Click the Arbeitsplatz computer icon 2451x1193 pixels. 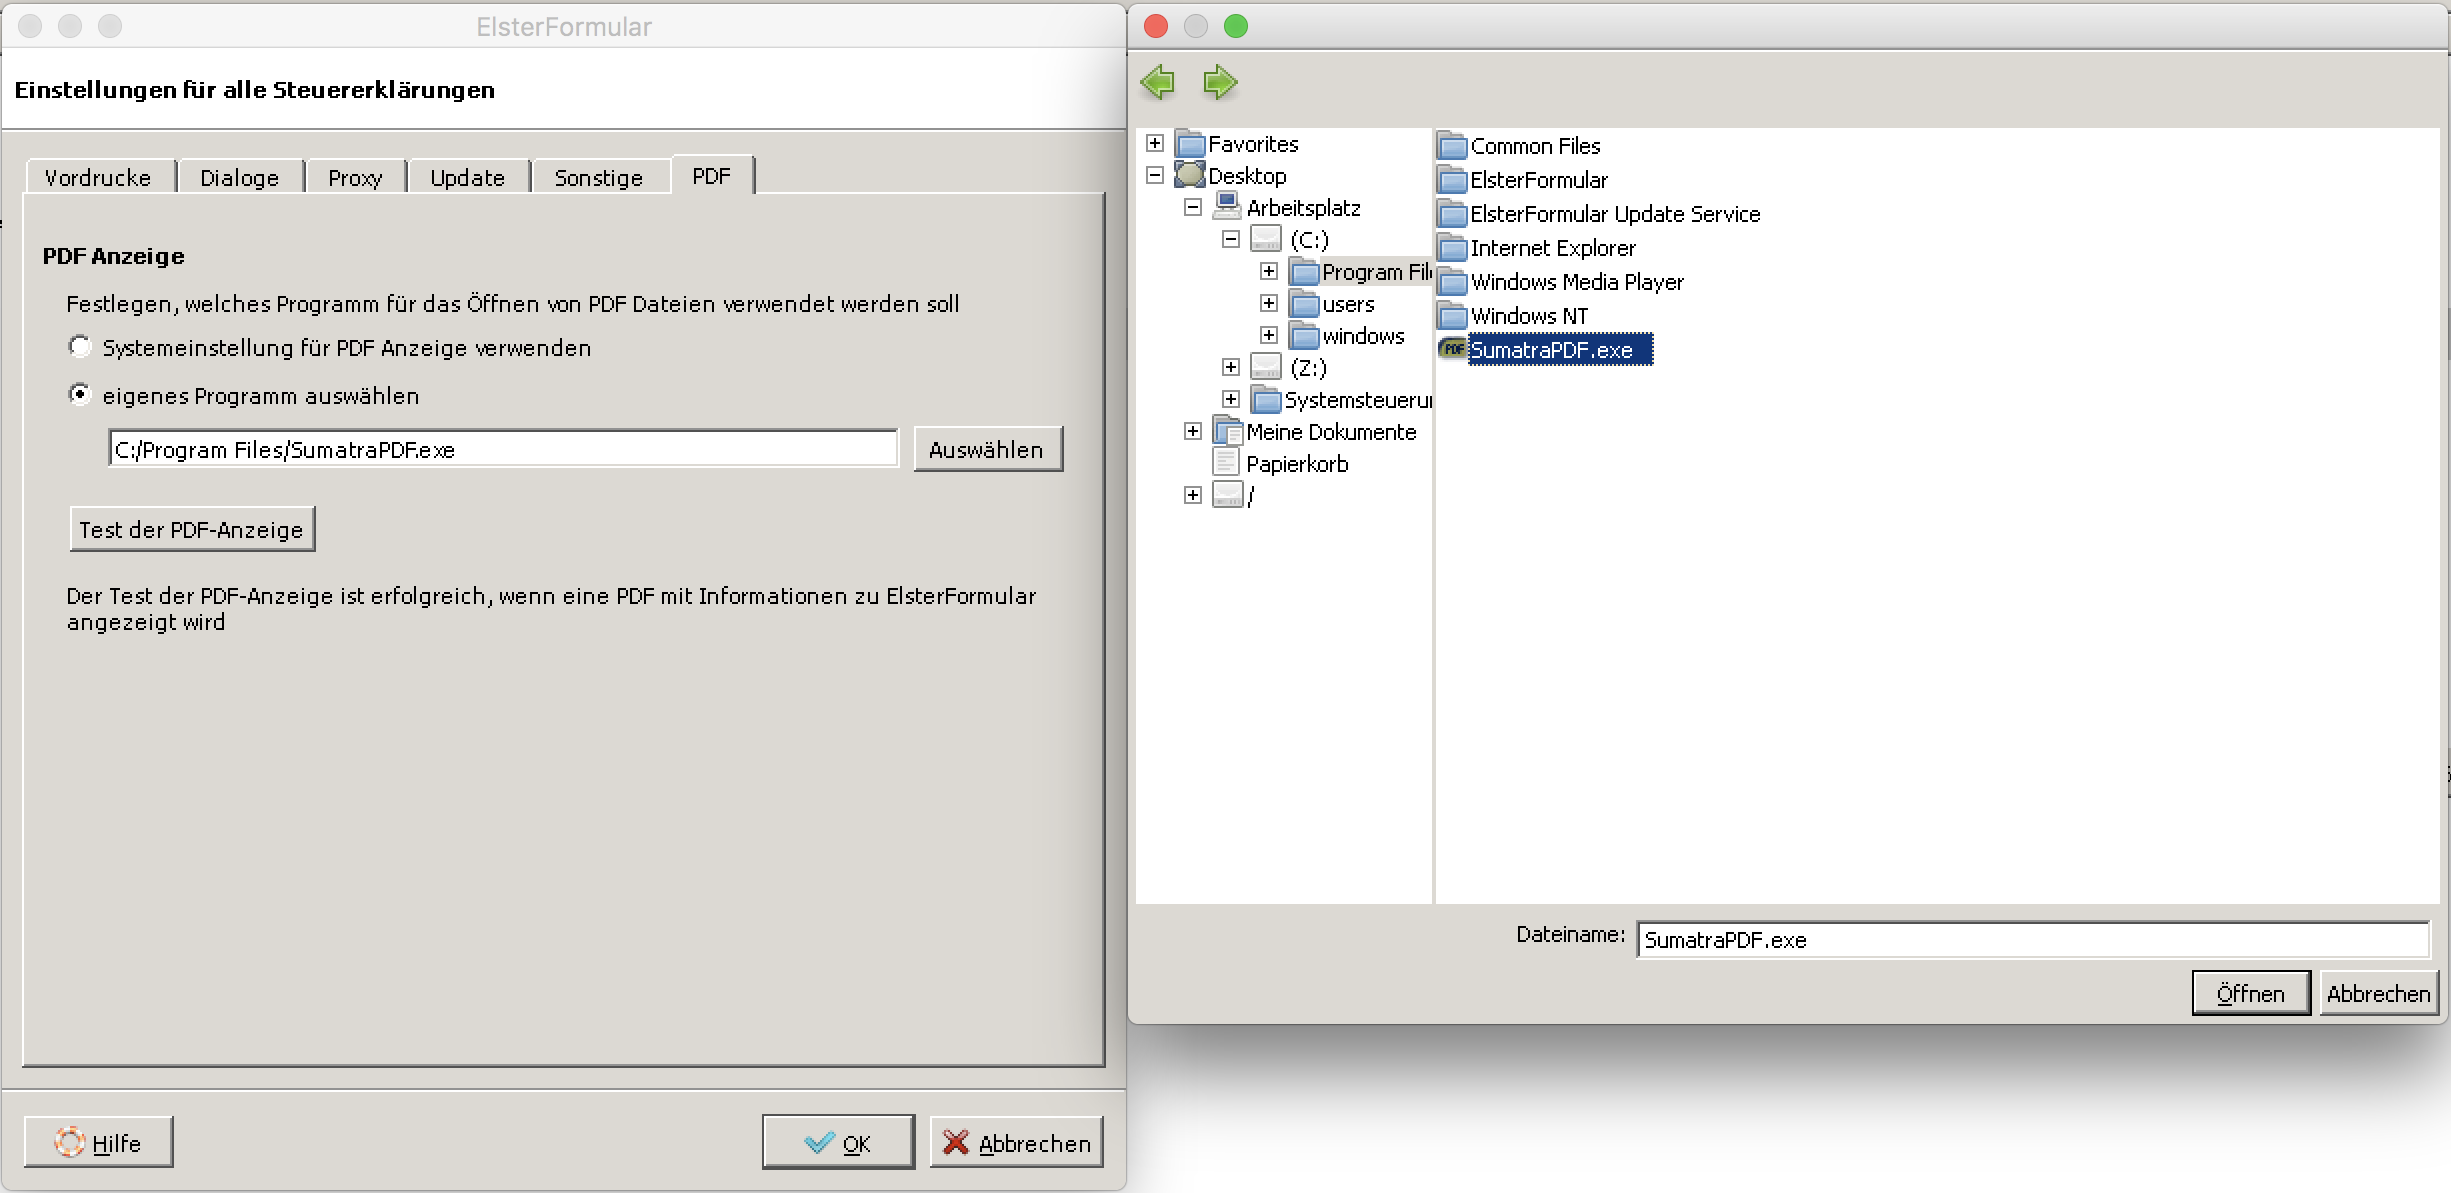(x=1228, y=206)
